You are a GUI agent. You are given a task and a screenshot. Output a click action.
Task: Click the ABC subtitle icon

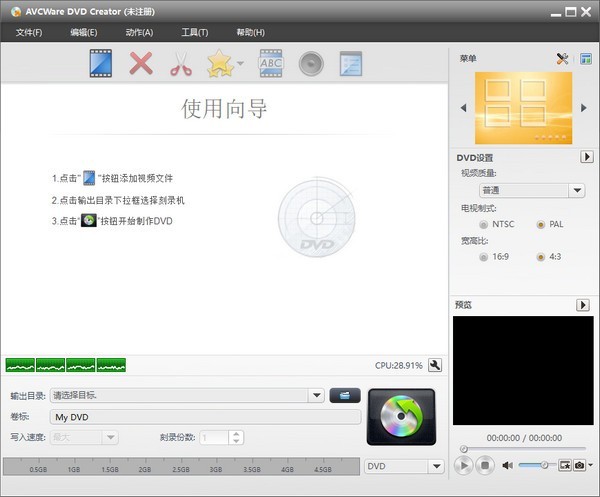tap(271, 63)
